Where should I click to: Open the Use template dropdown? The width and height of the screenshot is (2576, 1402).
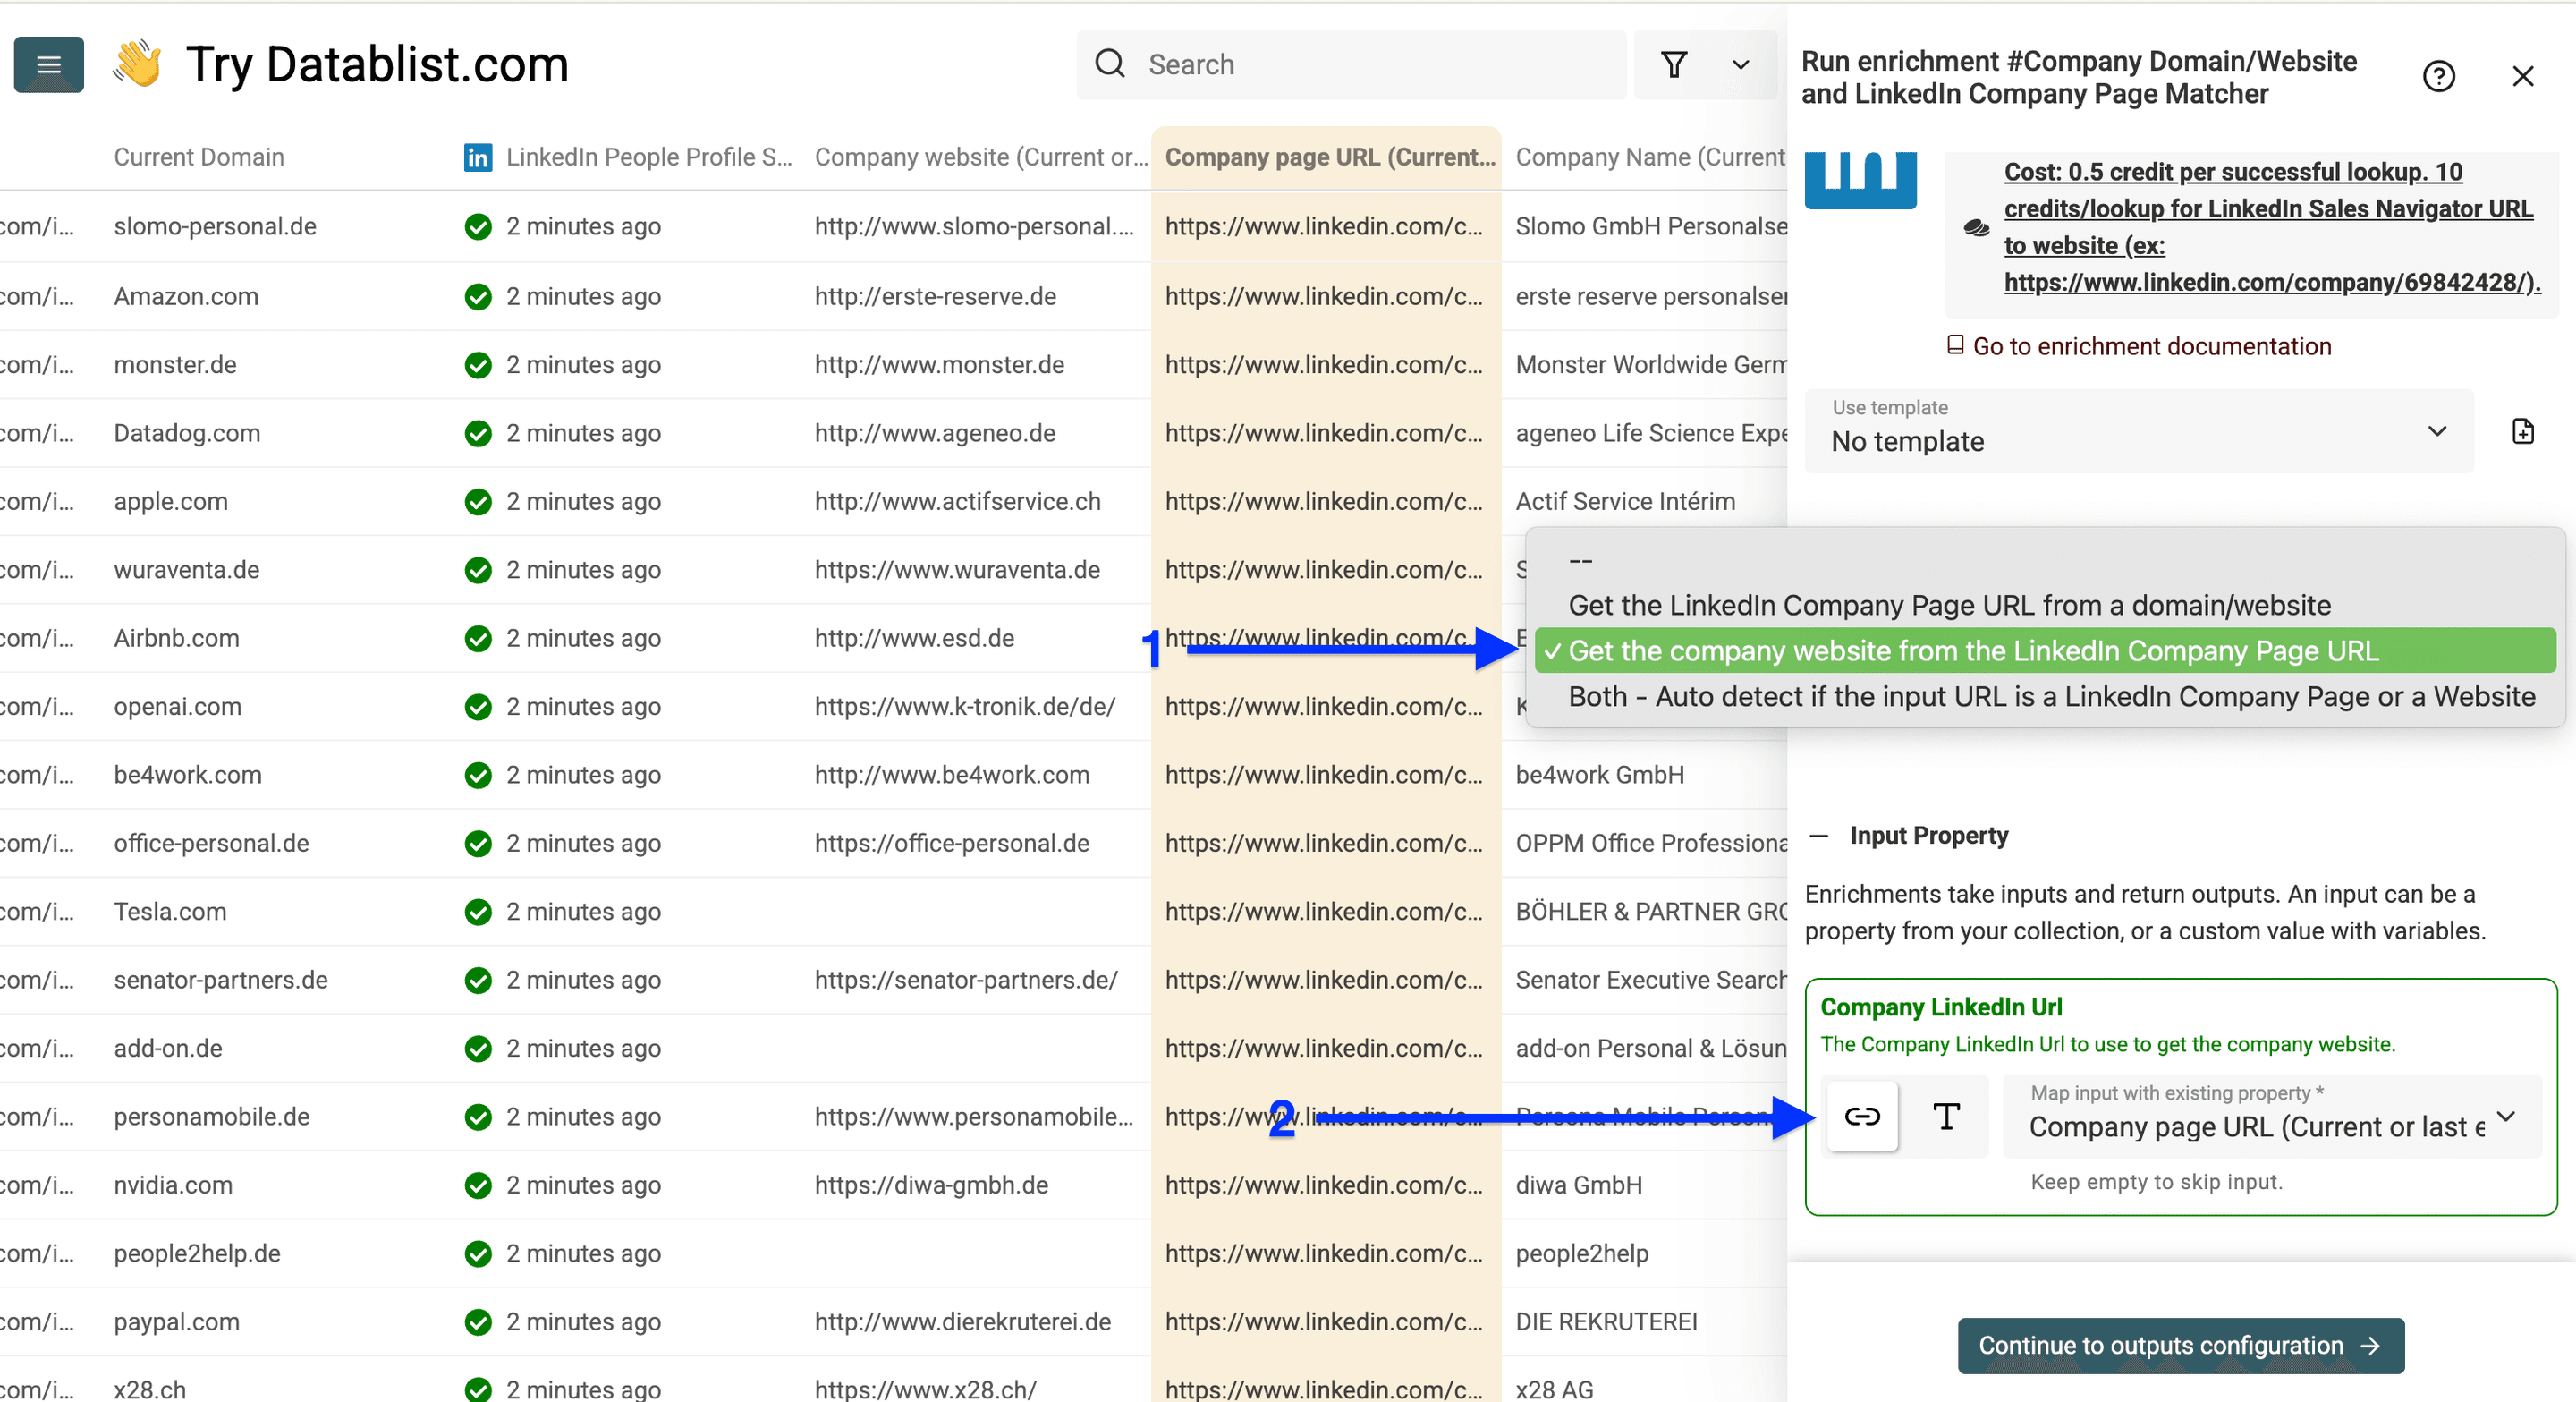(x=2139, y=431)
